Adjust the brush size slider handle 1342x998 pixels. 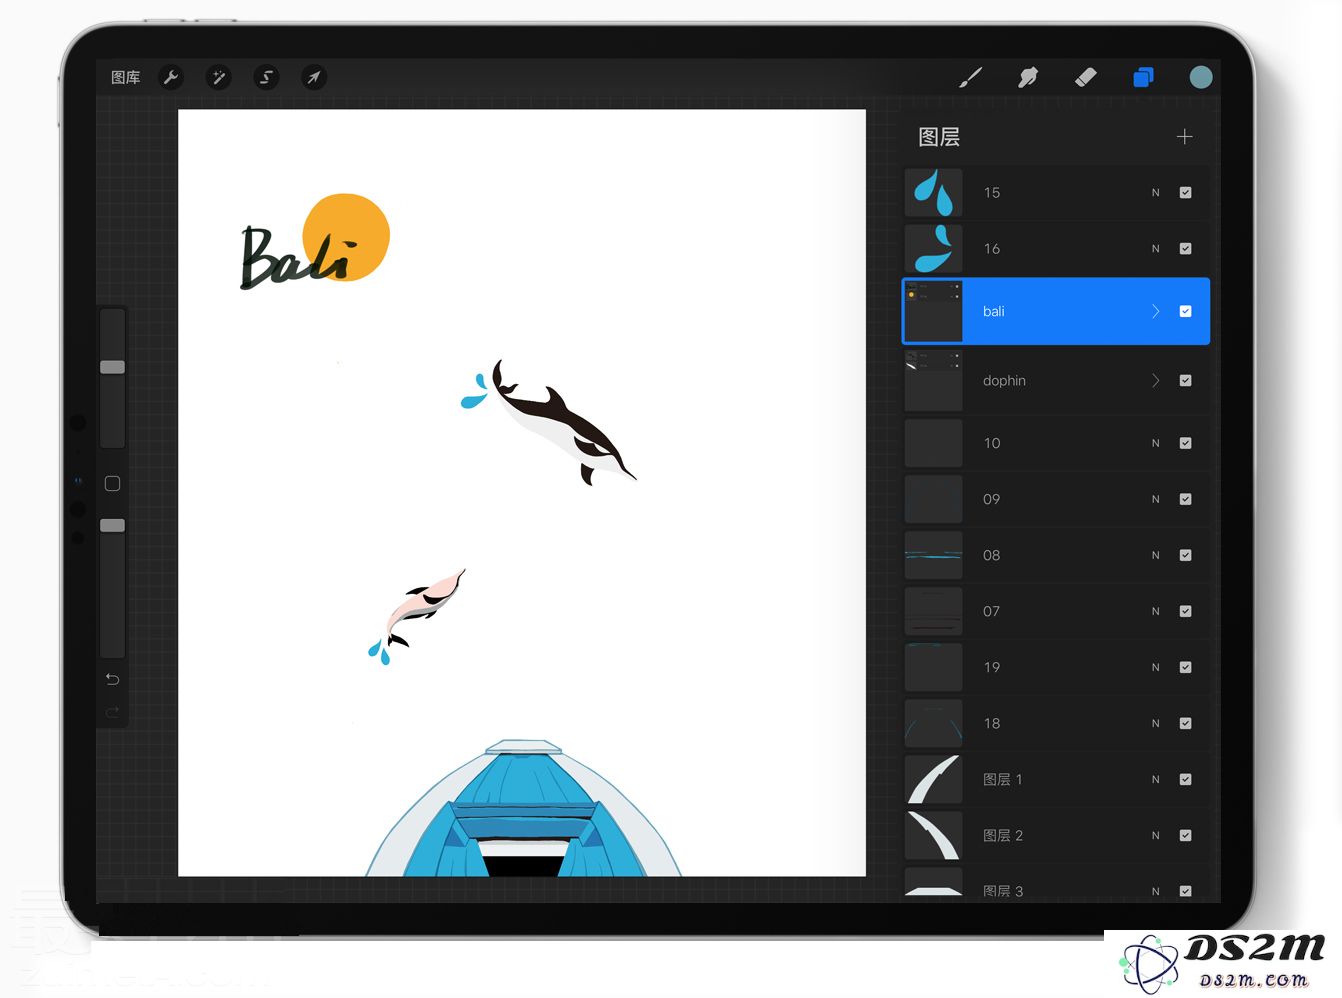click(112, 367)
